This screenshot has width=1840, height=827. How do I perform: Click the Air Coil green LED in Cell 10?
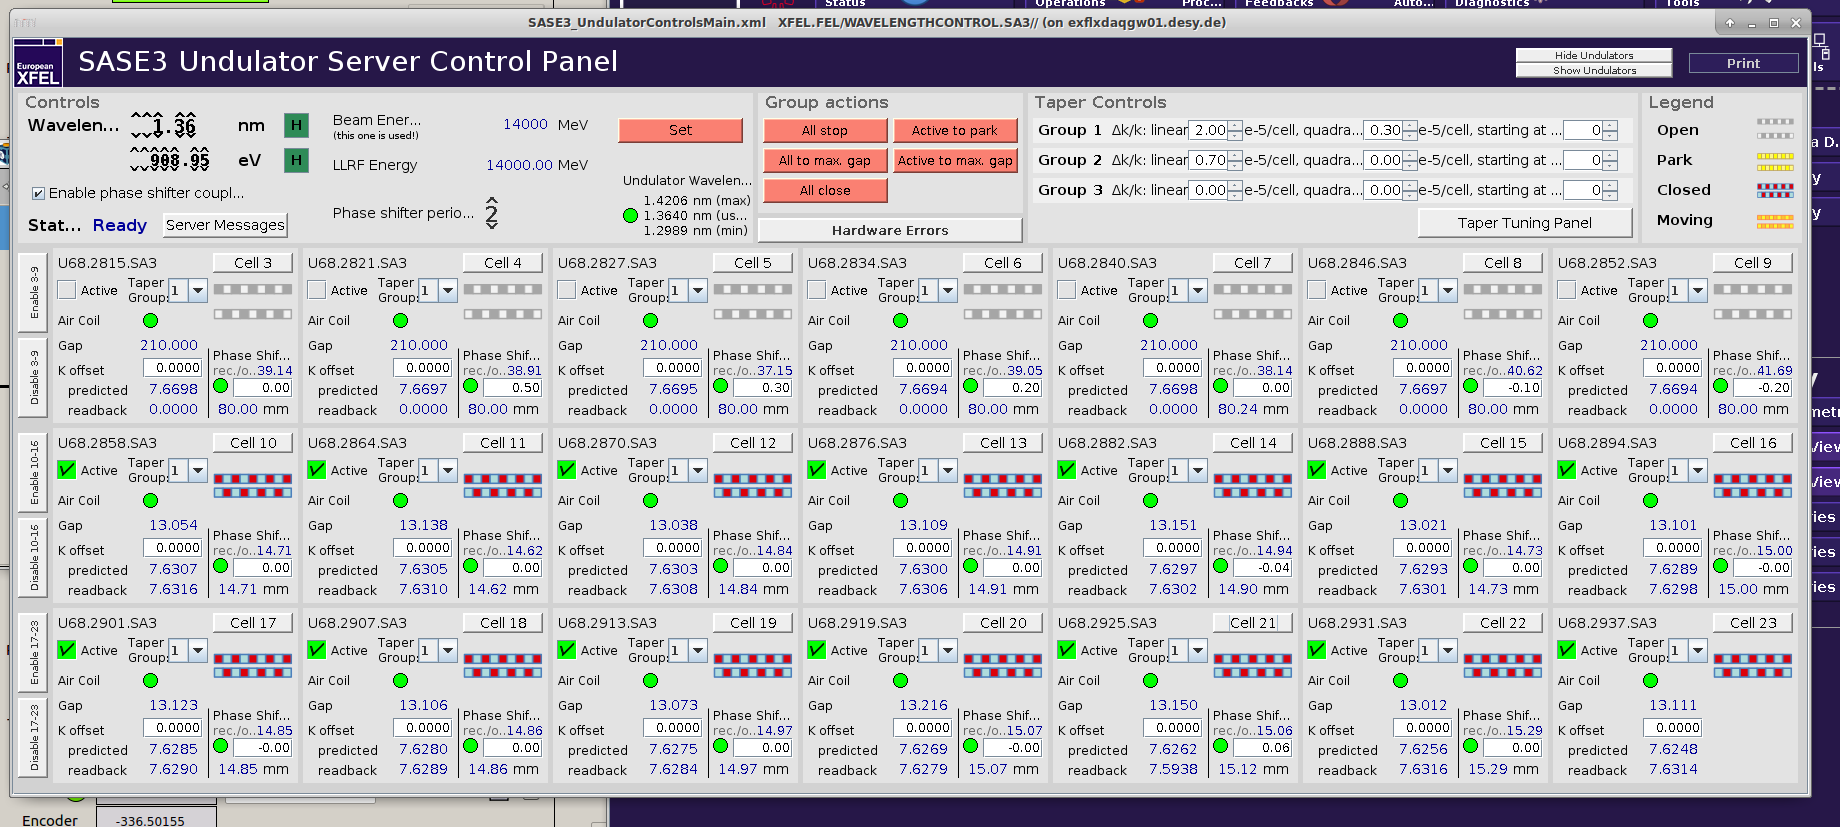[150, 501]
